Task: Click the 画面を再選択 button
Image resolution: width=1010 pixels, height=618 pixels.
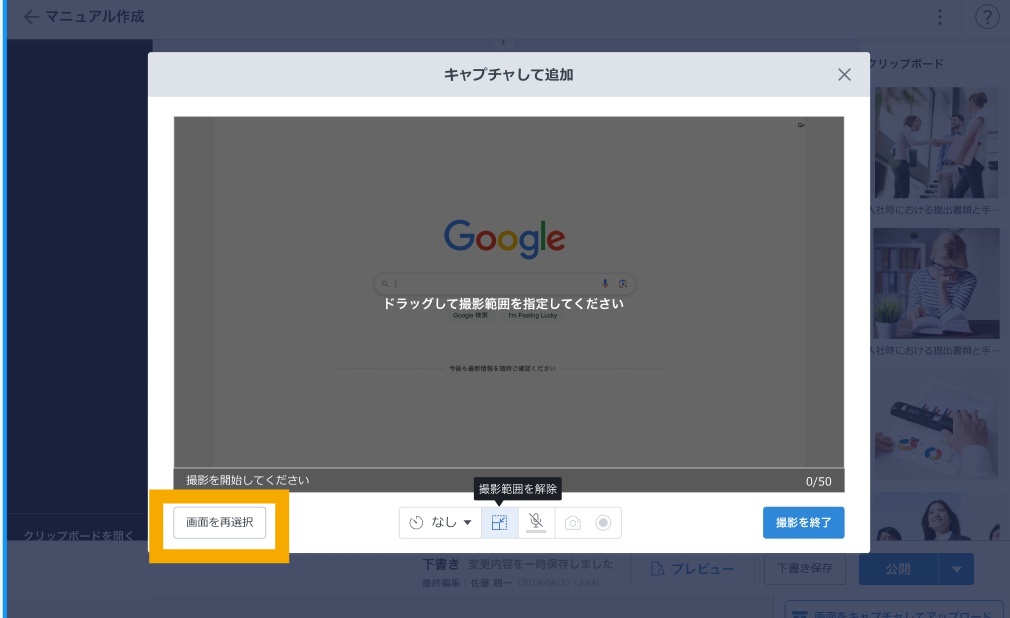Action: 220,523
